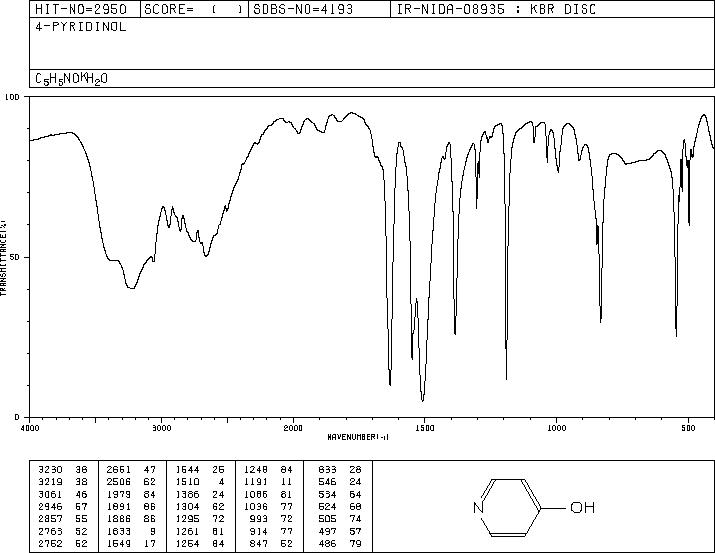Click the 500 wavenumber axis label
The width and height of the screenshot is (715, 553).
tap(688, 428)
